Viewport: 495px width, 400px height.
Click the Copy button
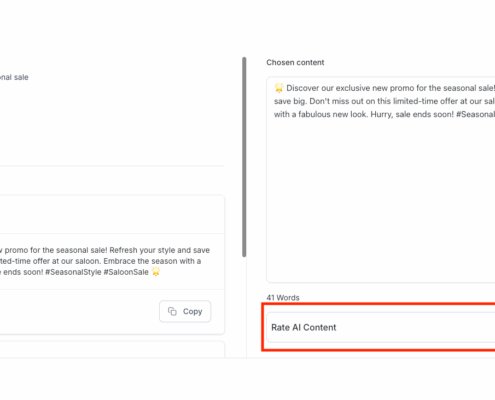(185, 311)
